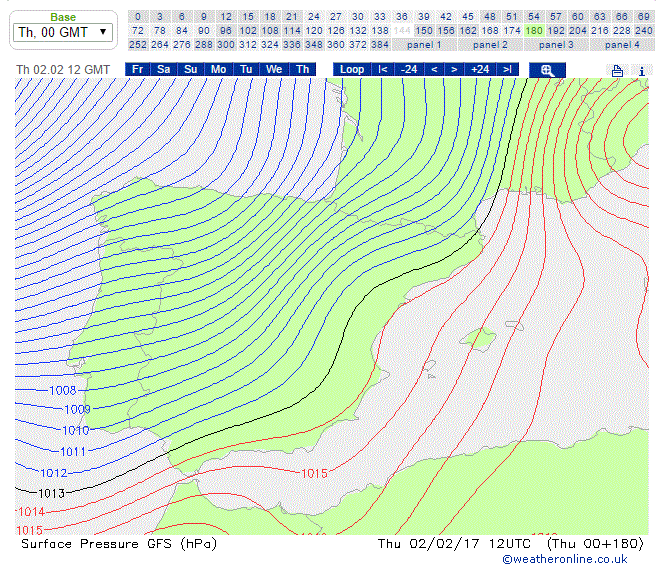Go to next forecast step
Screen dimensions: 667x577
click(x=454, y=69)
